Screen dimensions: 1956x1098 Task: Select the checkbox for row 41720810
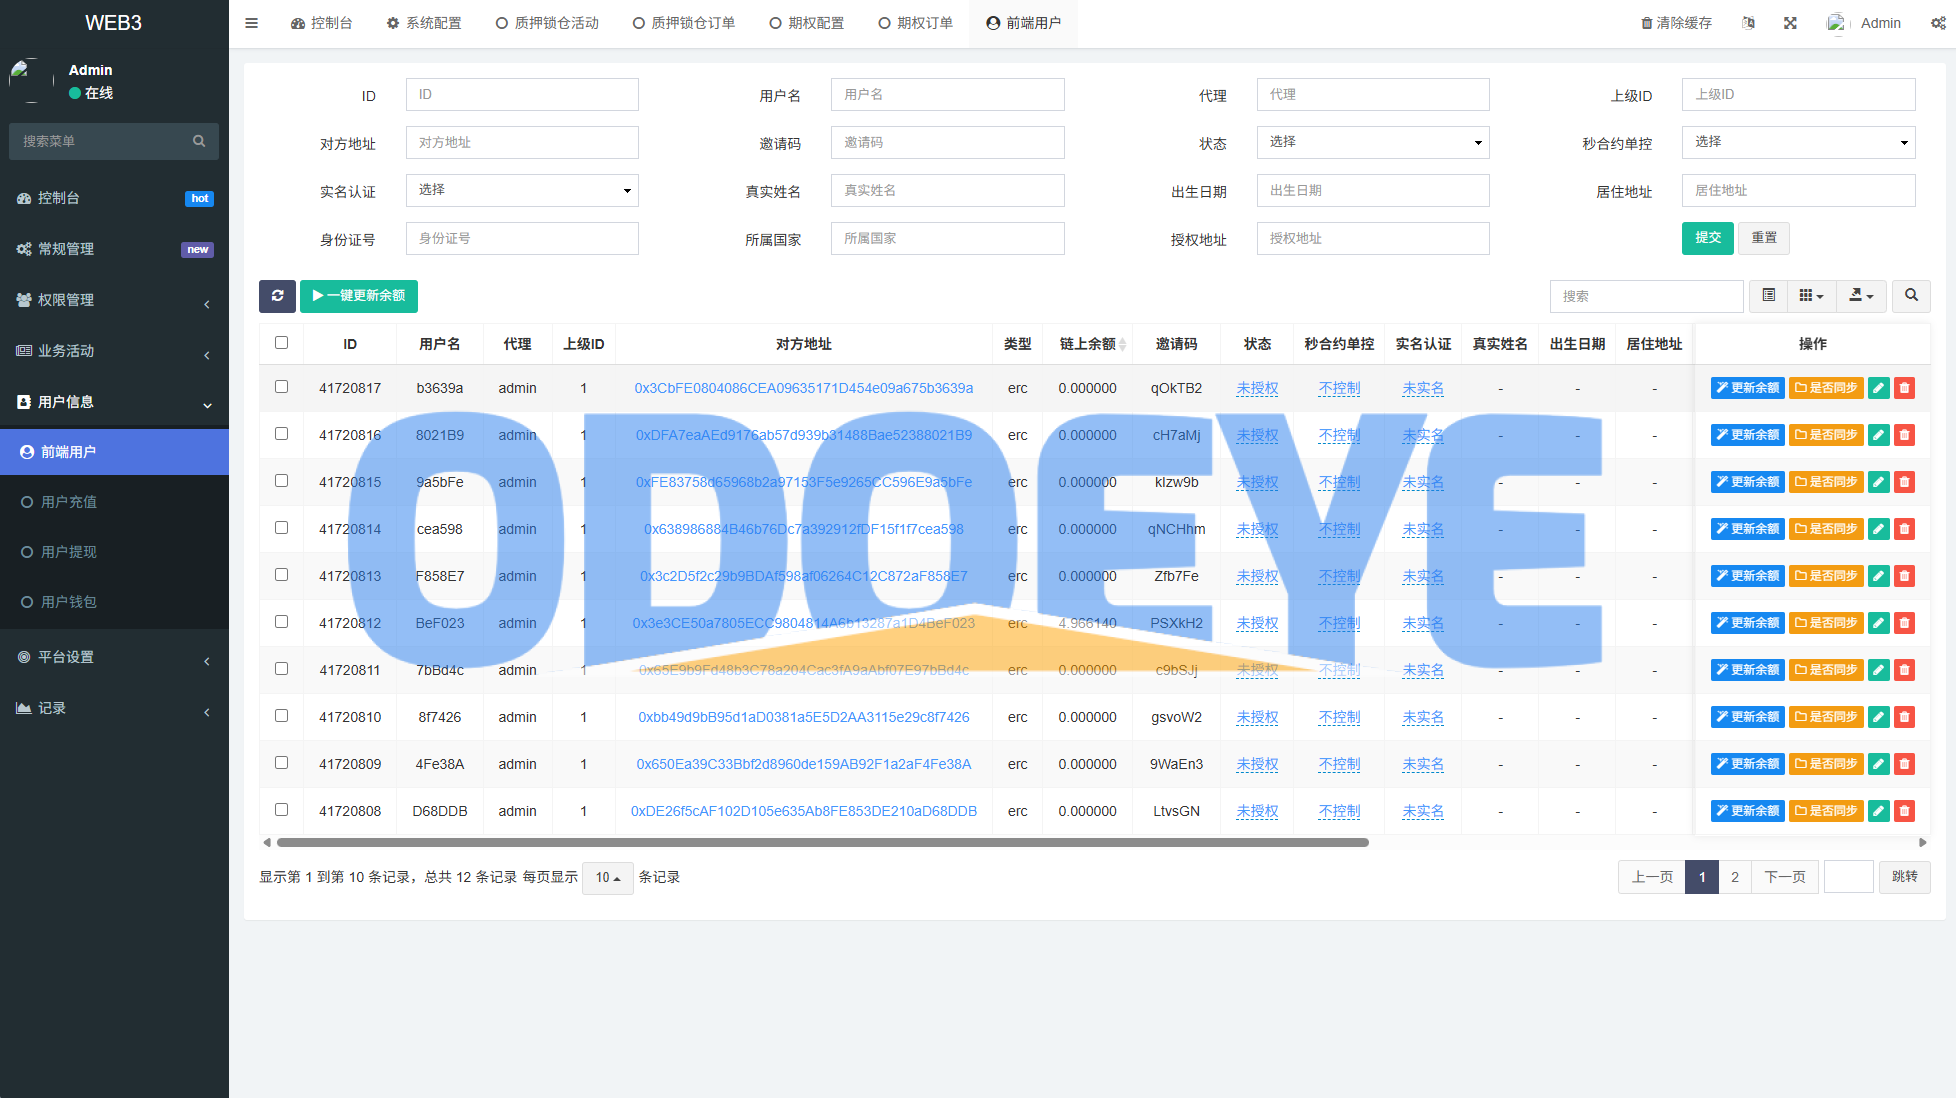click(281, 716)
